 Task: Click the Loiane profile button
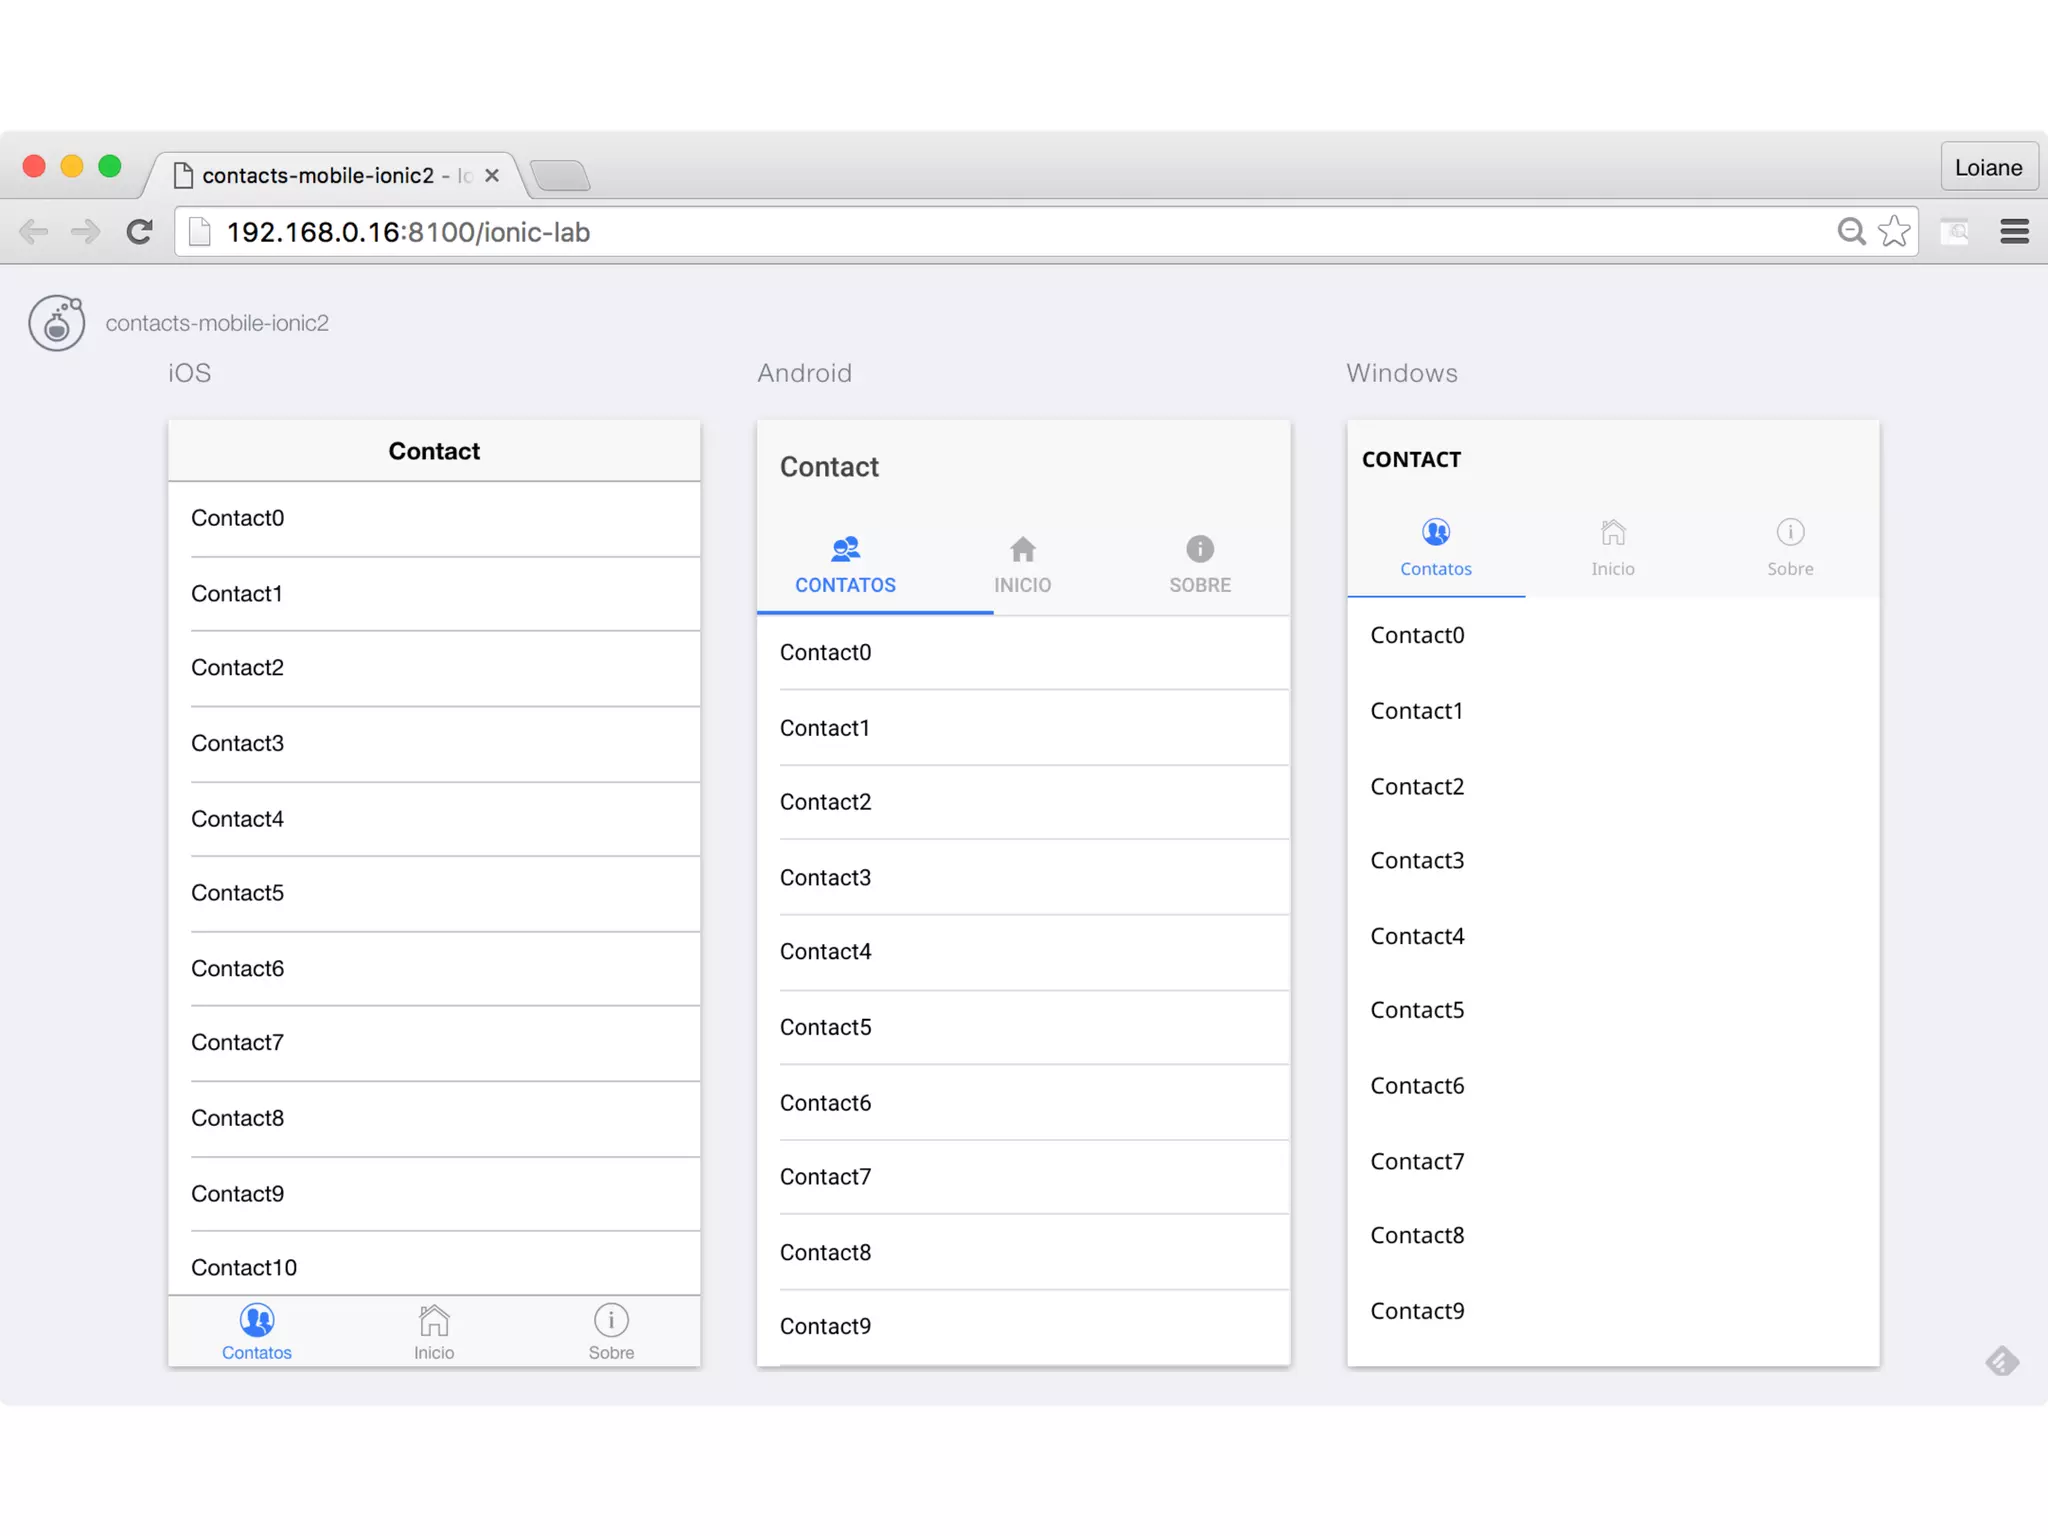click(x=1988, y=167)
